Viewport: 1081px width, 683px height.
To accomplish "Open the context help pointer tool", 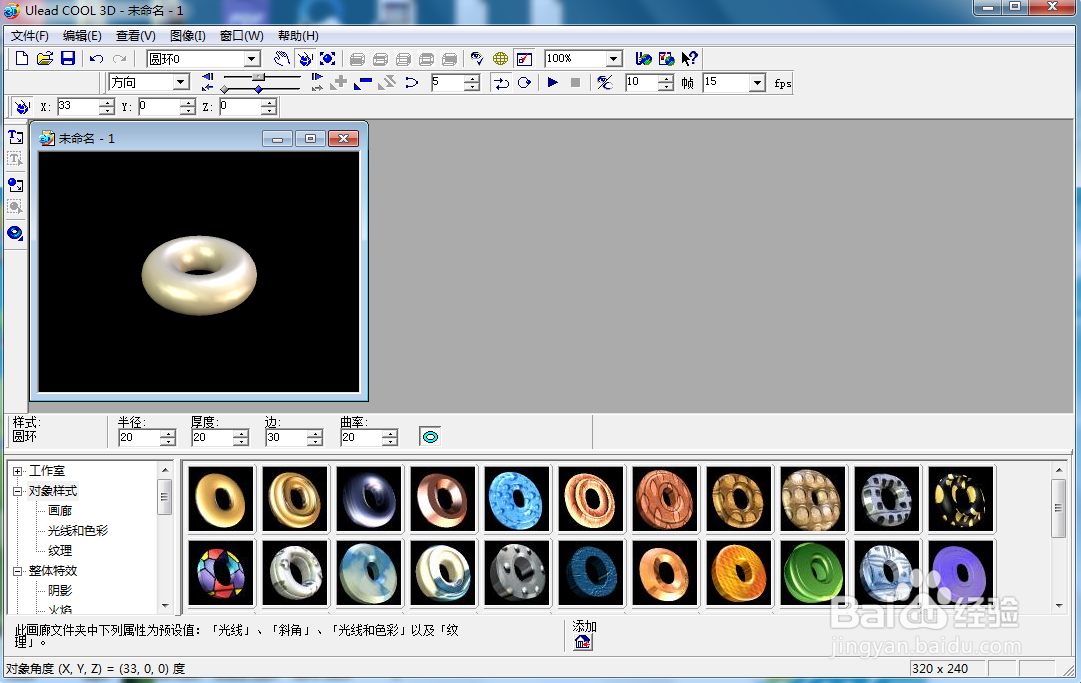I will [x=689, y=59].
